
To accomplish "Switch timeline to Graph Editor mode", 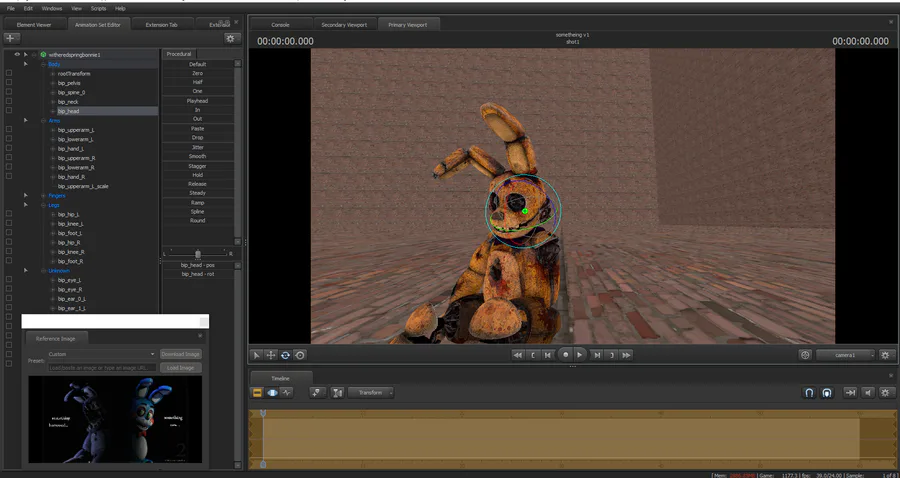I will click(286, 393).
